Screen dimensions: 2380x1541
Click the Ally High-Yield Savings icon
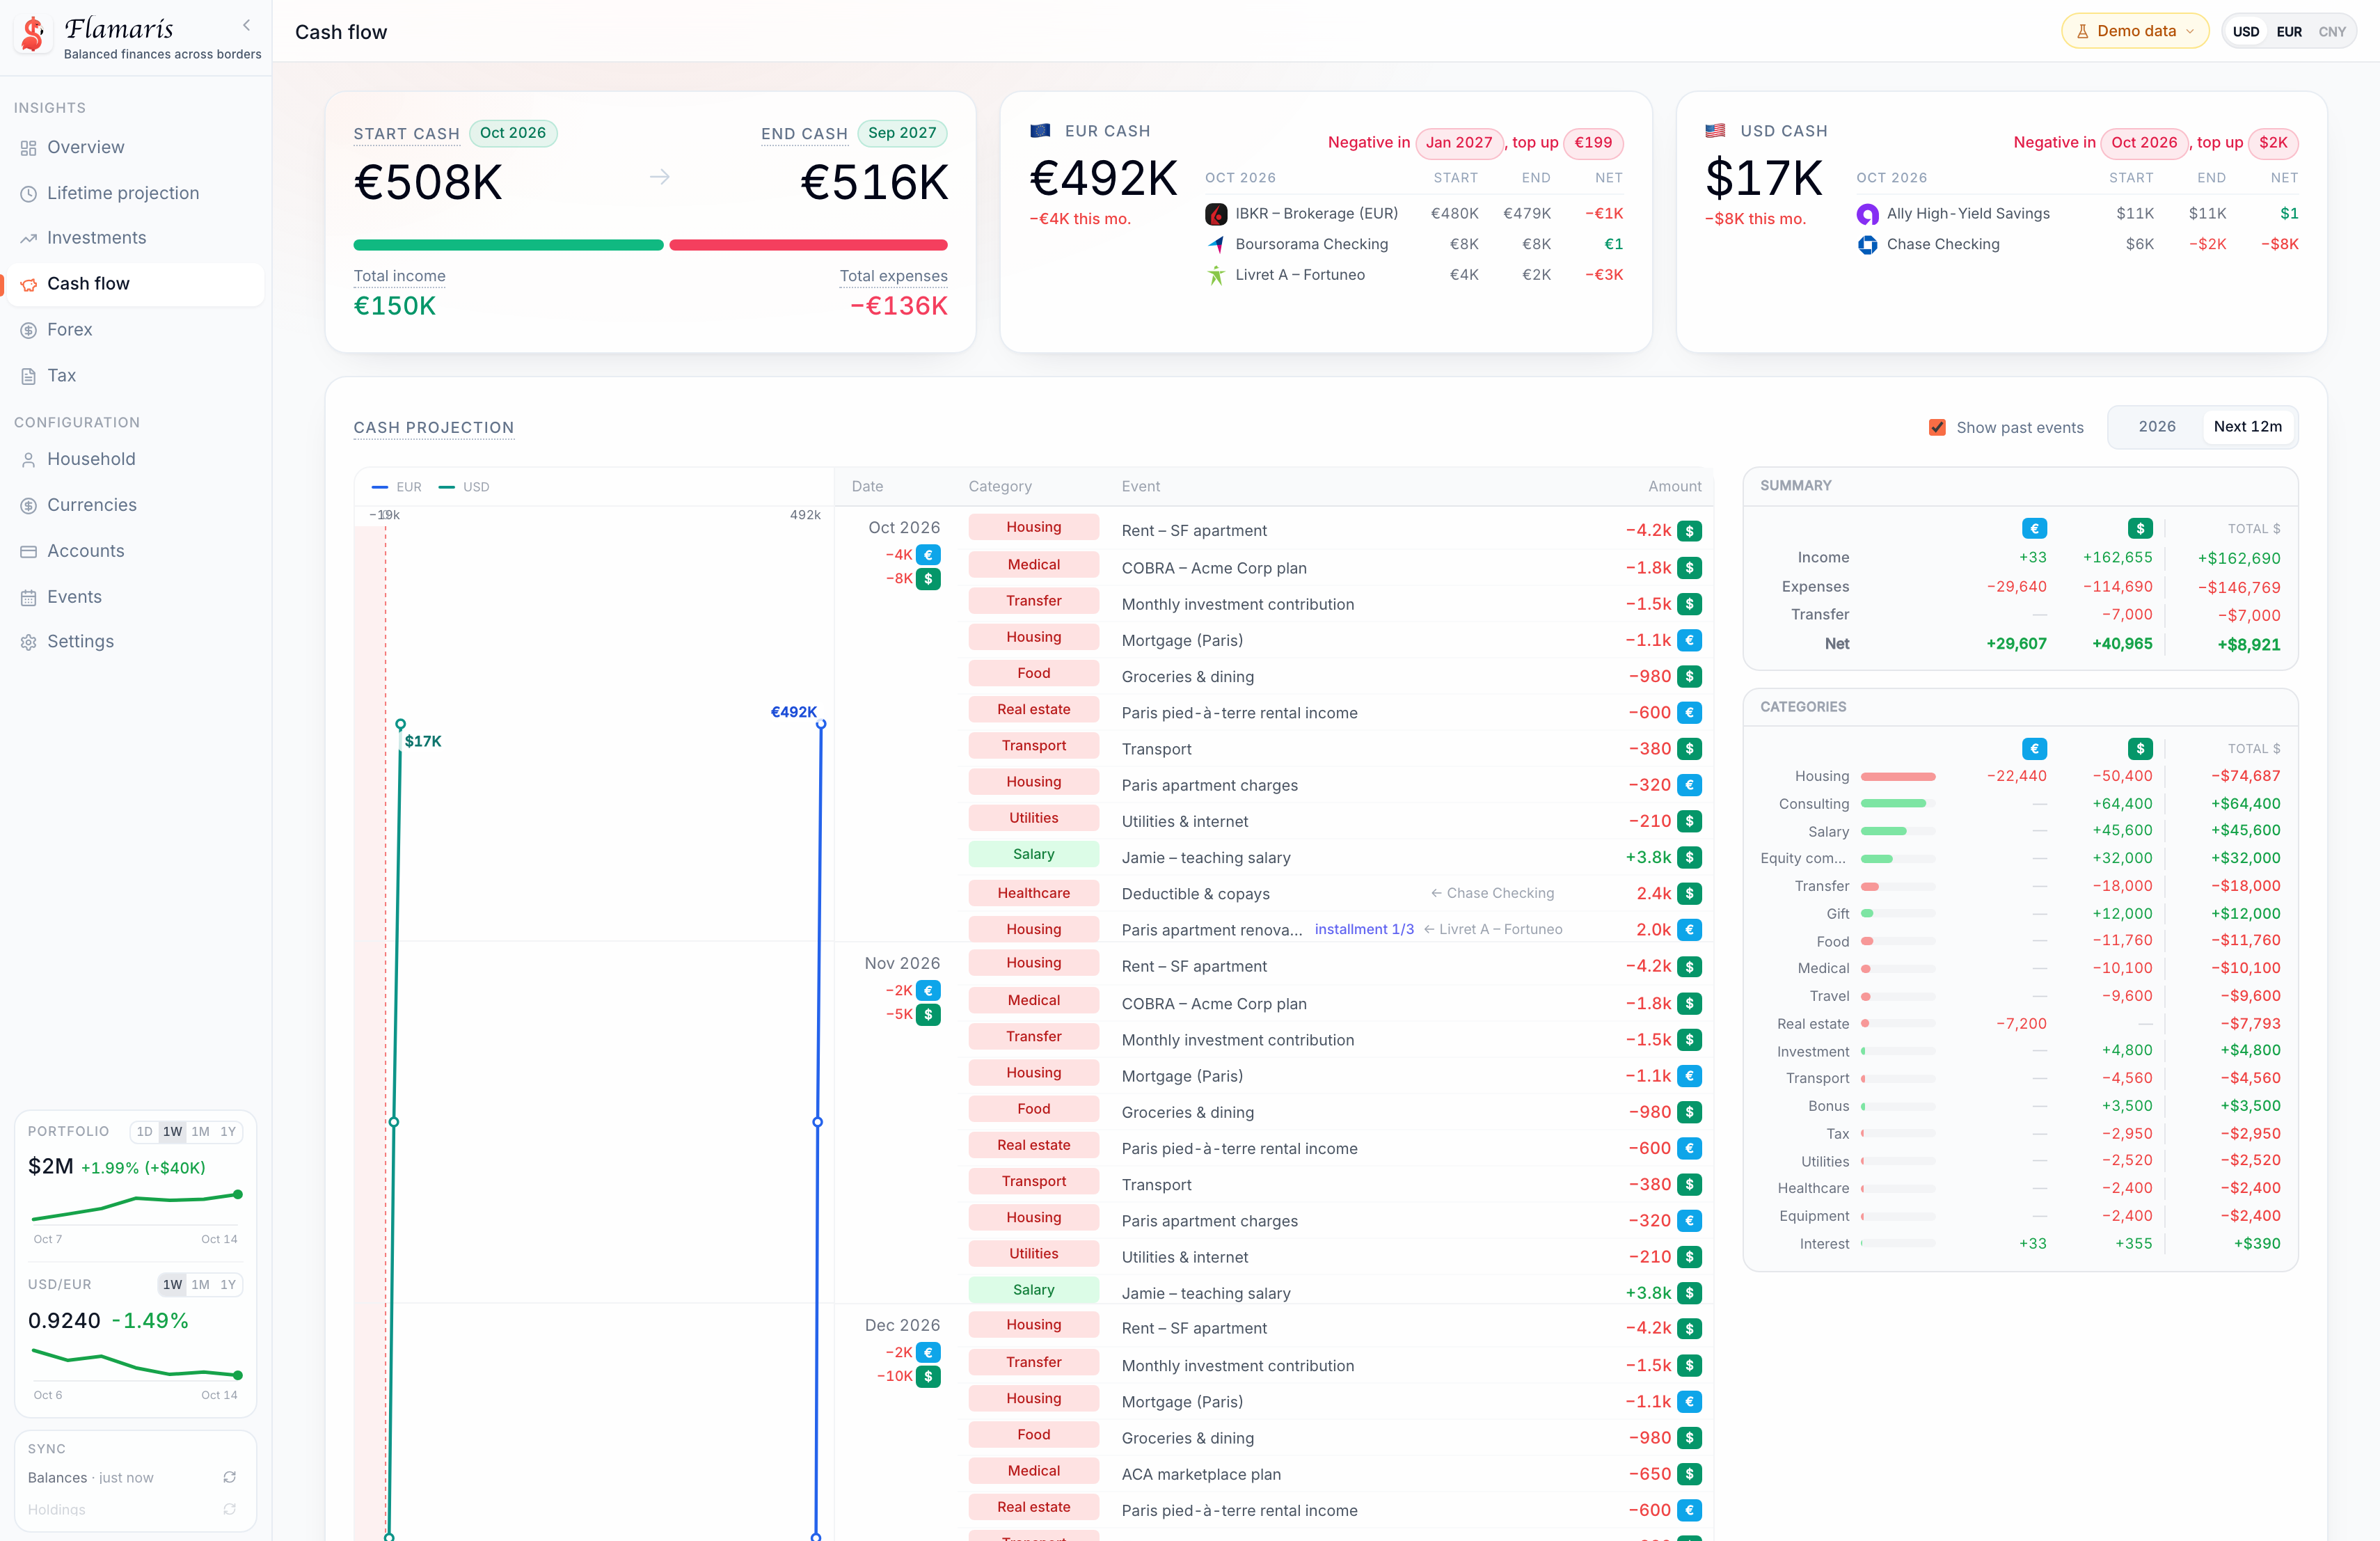(x=1867, y=214)
